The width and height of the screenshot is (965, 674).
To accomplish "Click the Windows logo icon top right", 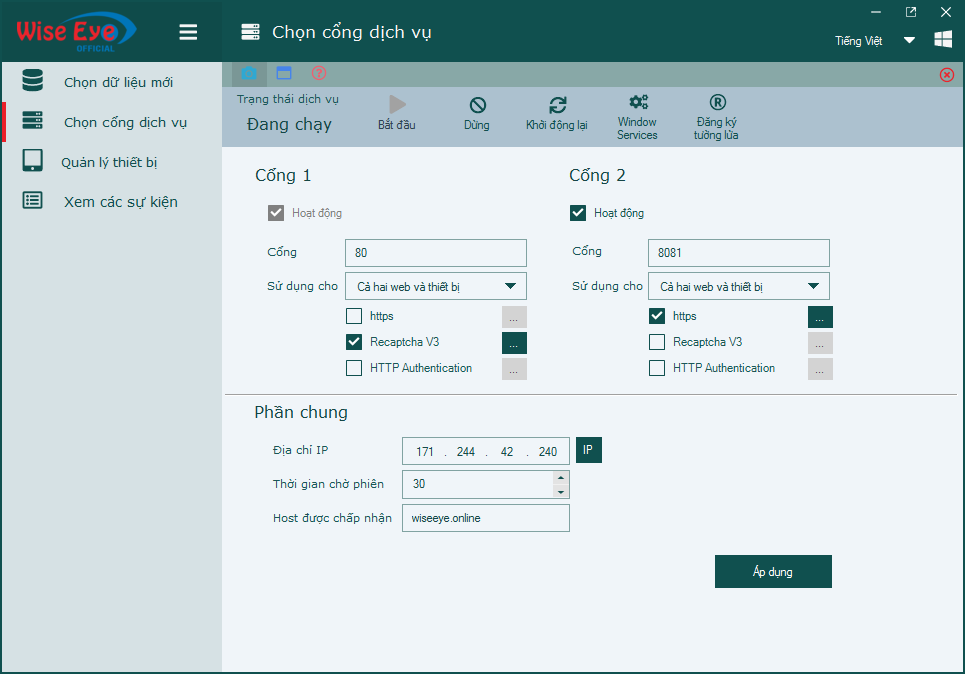I will (x=941, y=39).
